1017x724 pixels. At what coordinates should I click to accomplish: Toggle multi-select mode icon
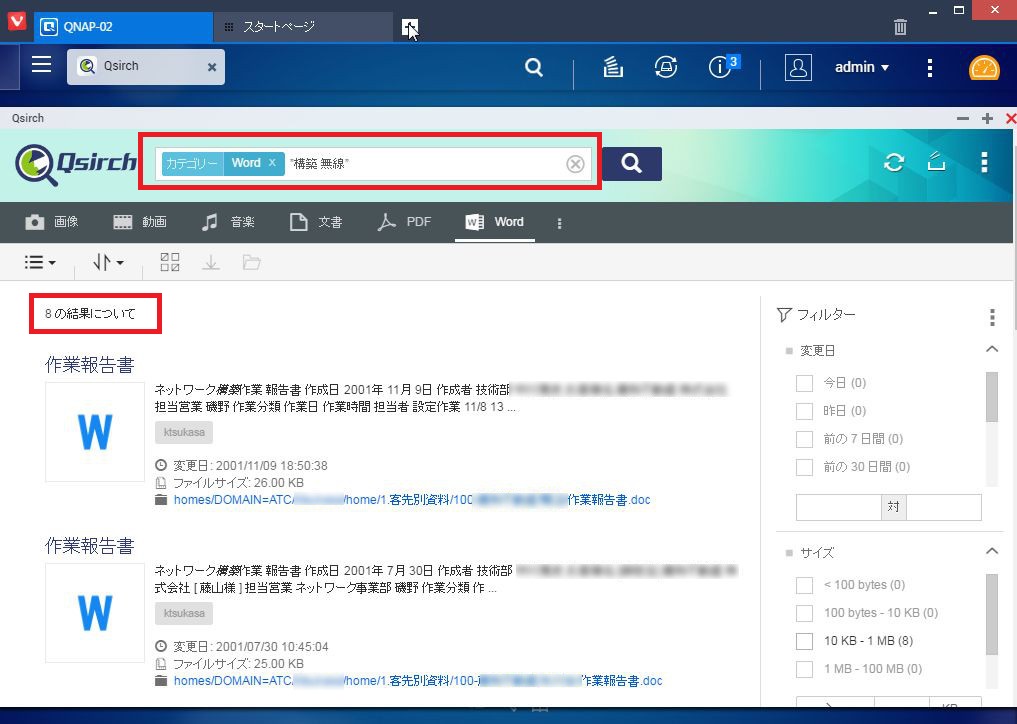point(170,262)
